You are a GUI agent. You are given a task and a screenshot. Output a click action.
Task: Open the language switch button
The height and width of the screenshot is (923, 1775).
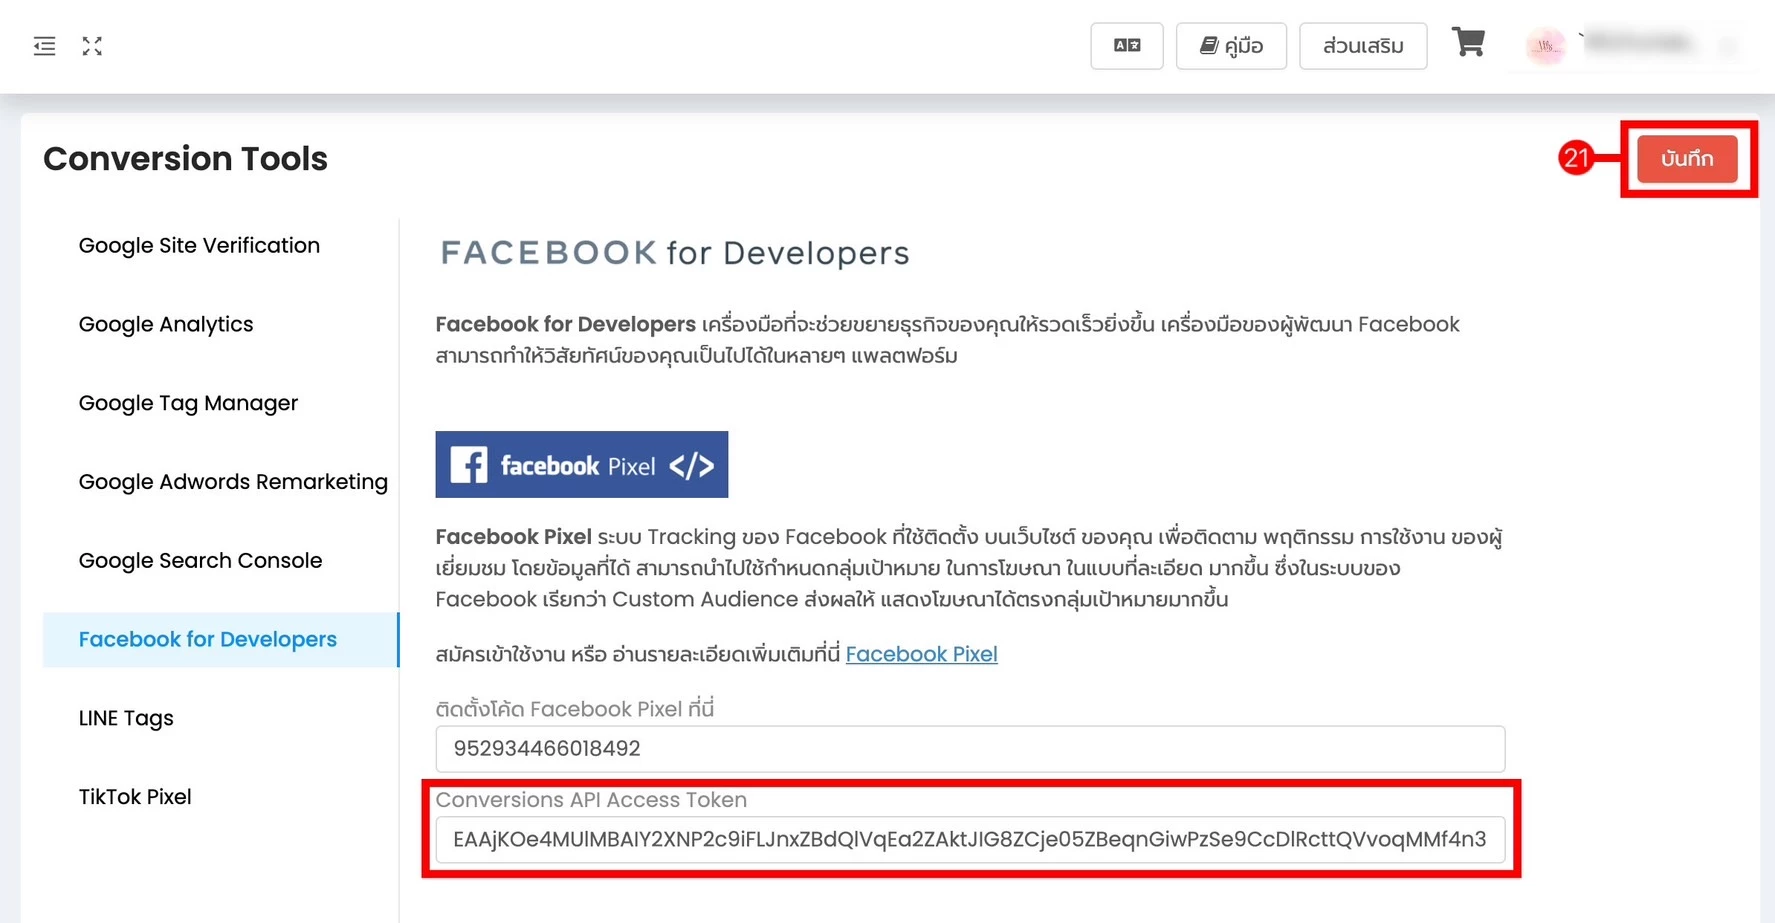[1127, 46]
